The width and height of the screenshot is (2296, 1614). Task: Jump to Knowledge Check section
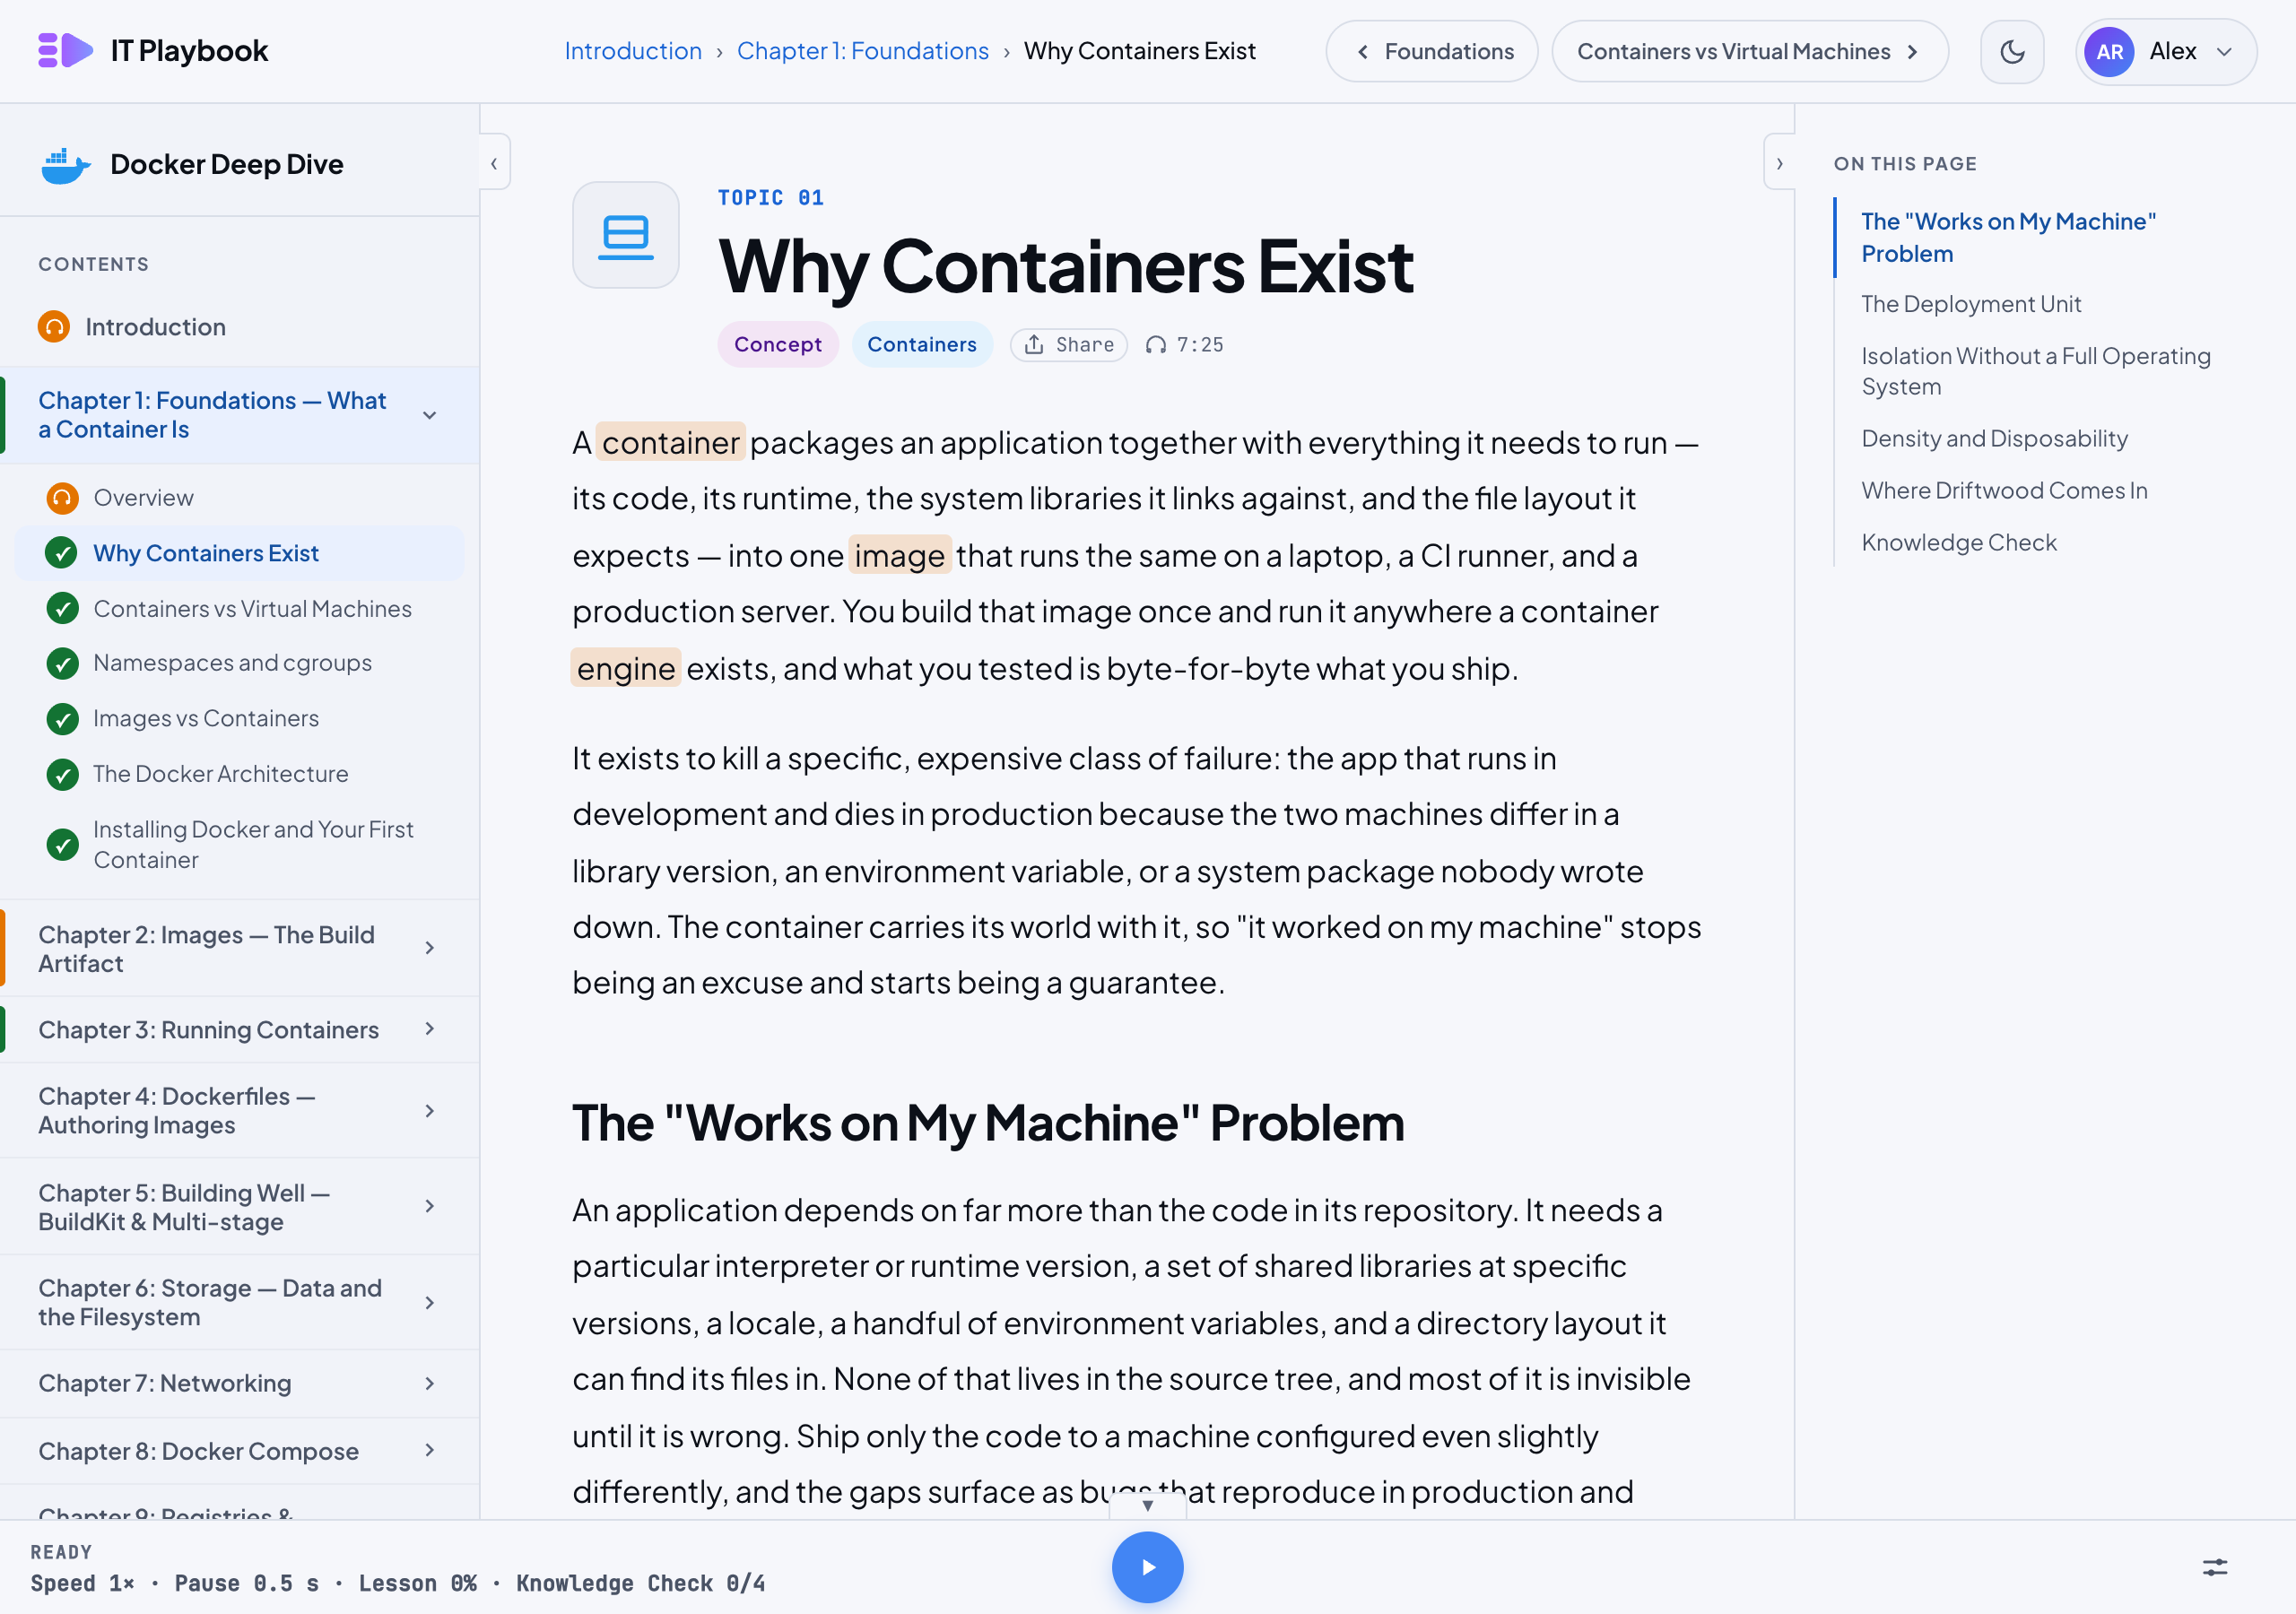tap(1959, 542)
